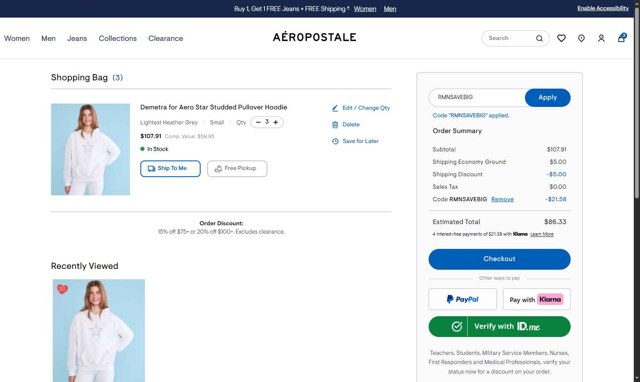Click the trash can delete icon

point(335,125)
